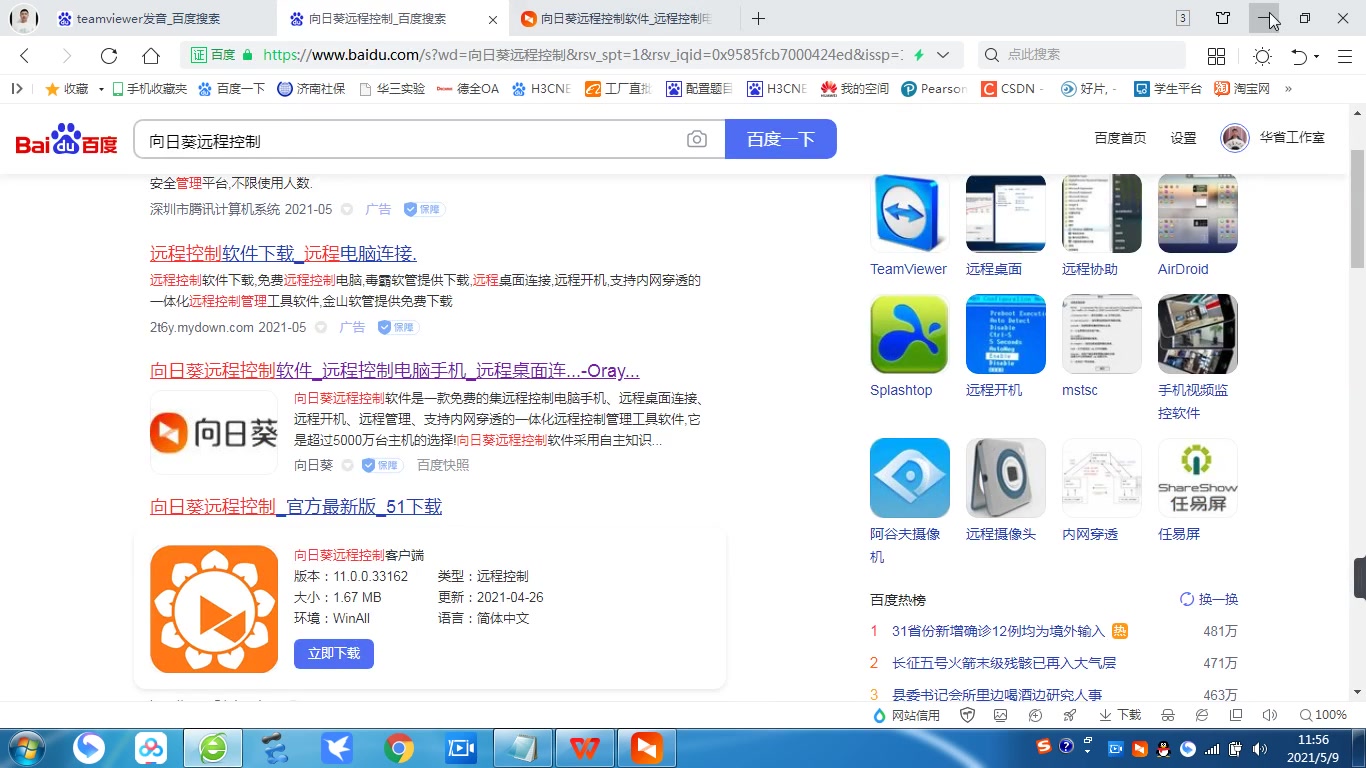Screen dimensions: 1366x768
Task: Open 百度快照 for the Oray result
Action: (x=443, y=465)
